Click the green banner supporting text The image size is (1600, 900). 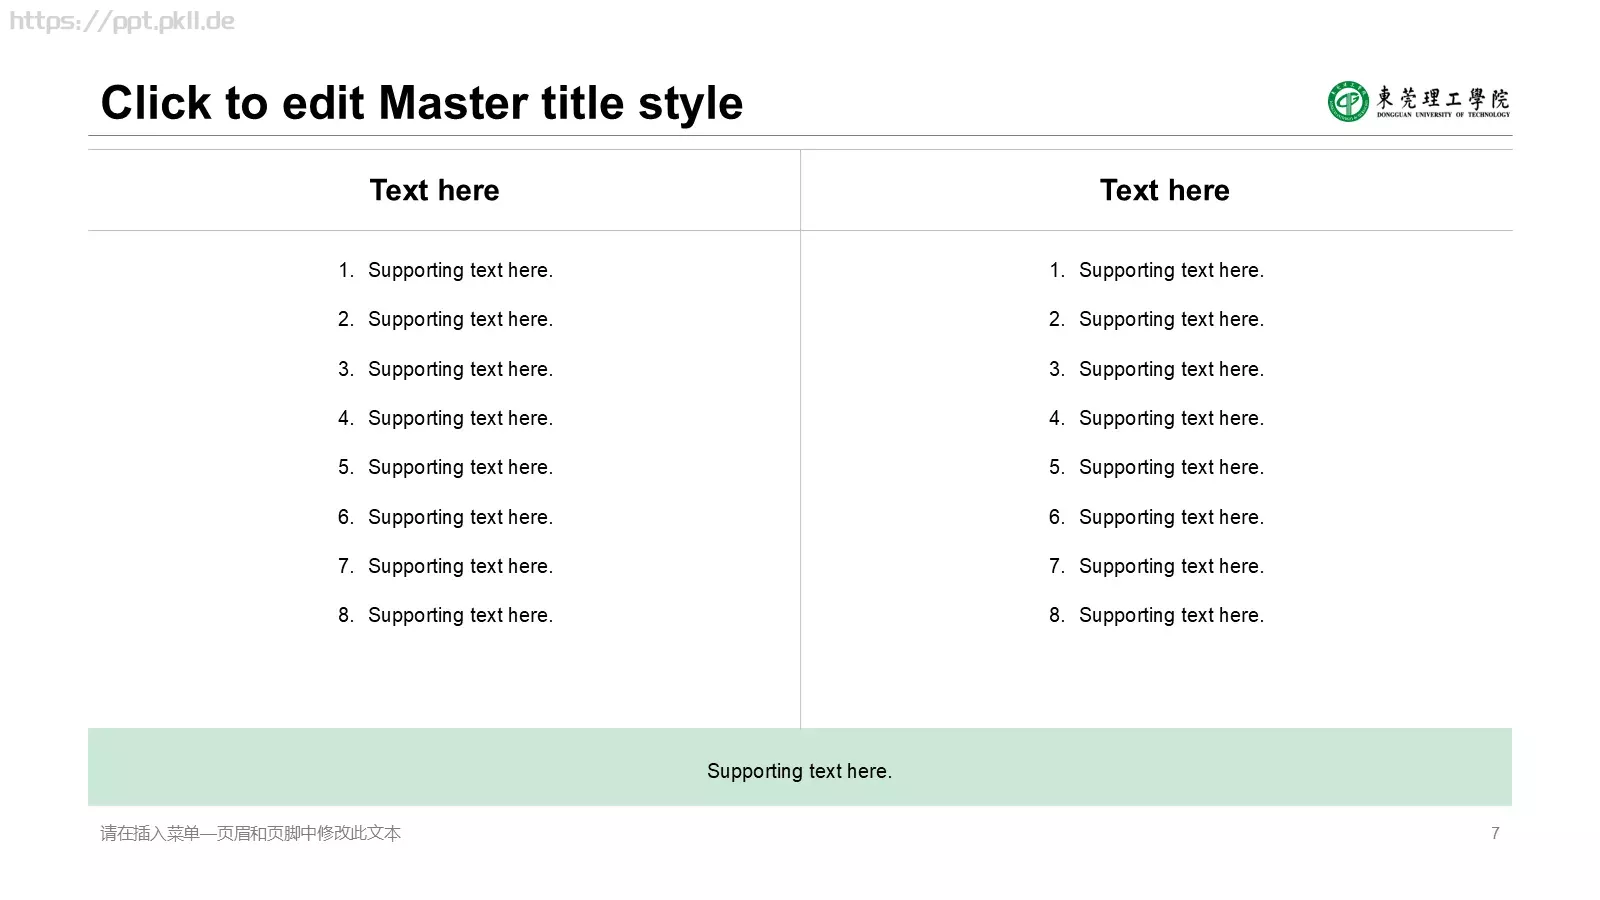pos(799,771)
